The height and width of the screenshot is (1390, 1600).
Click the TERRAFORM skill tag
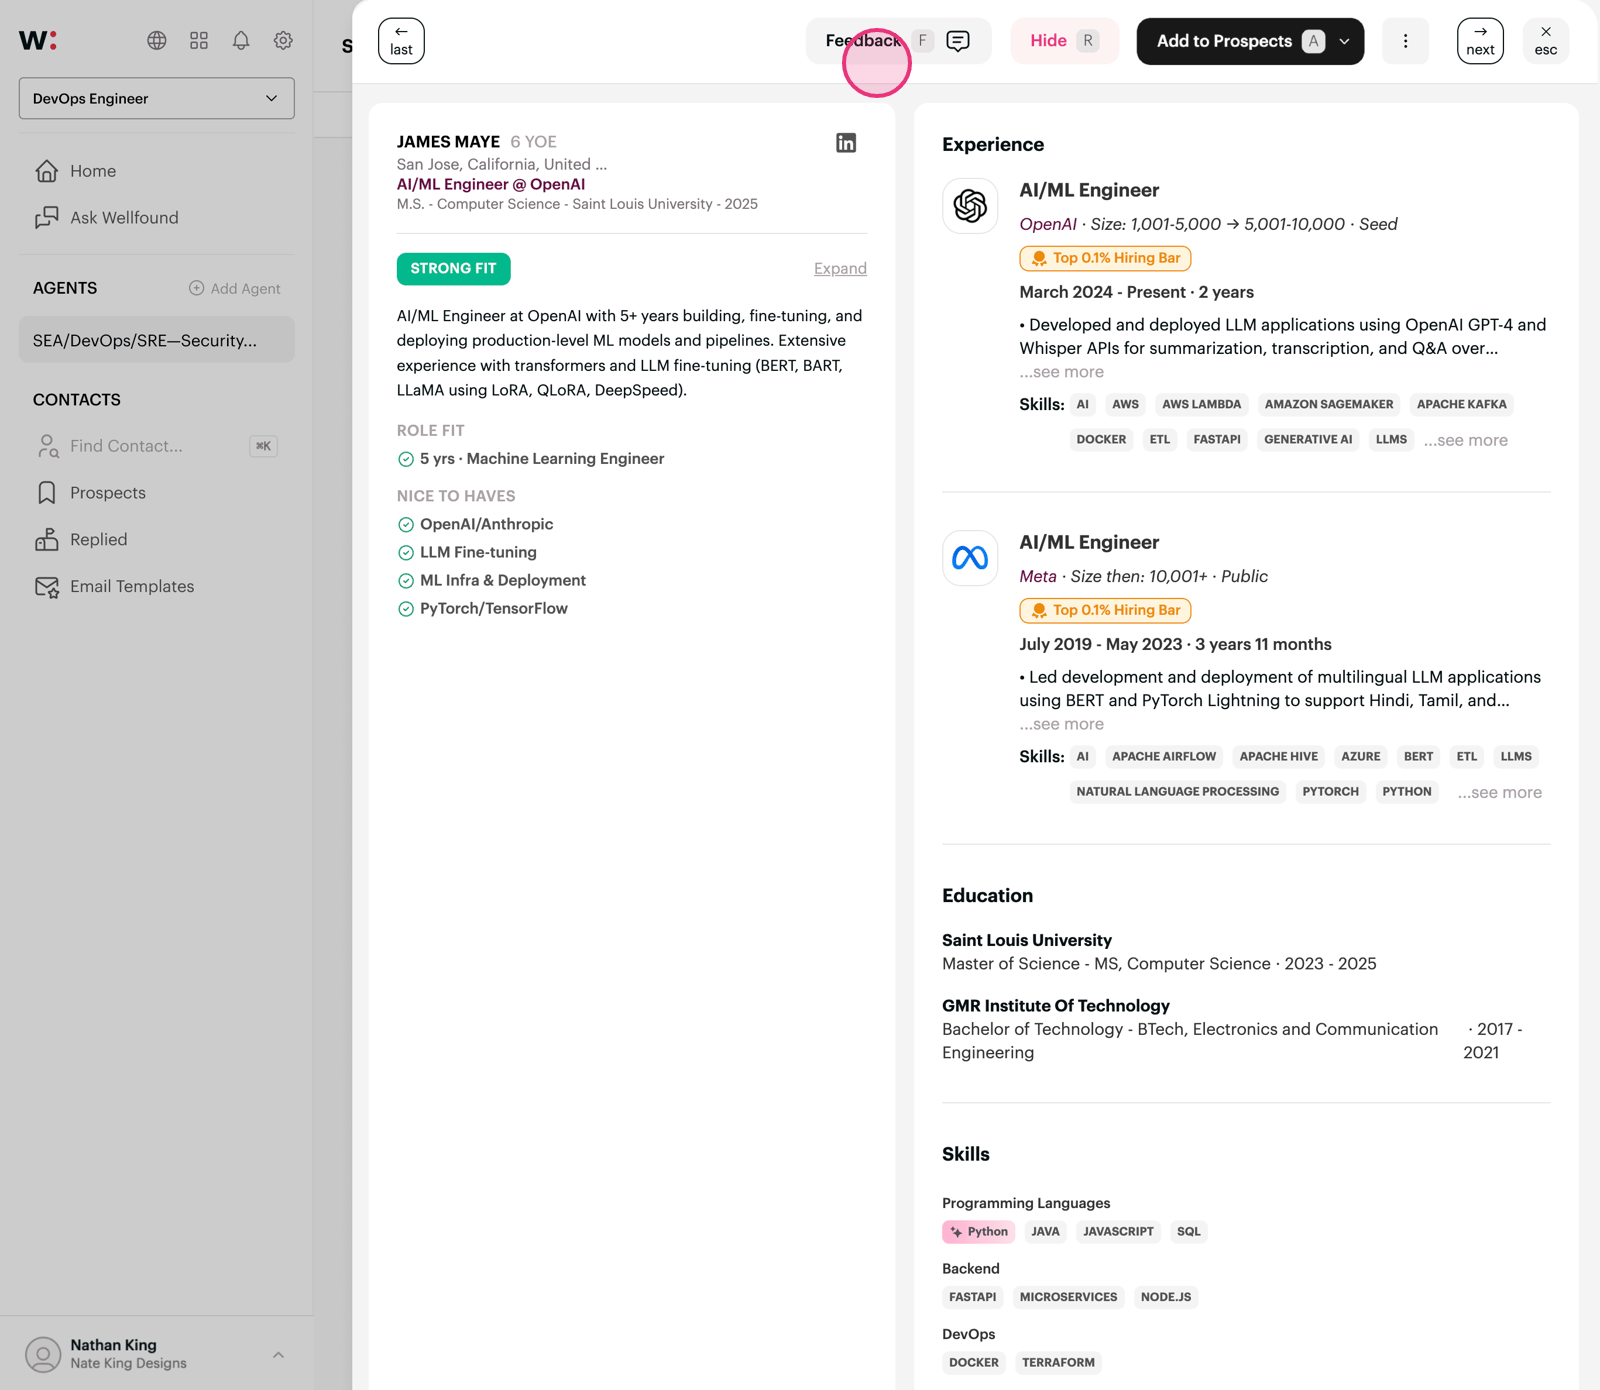1059,1363
